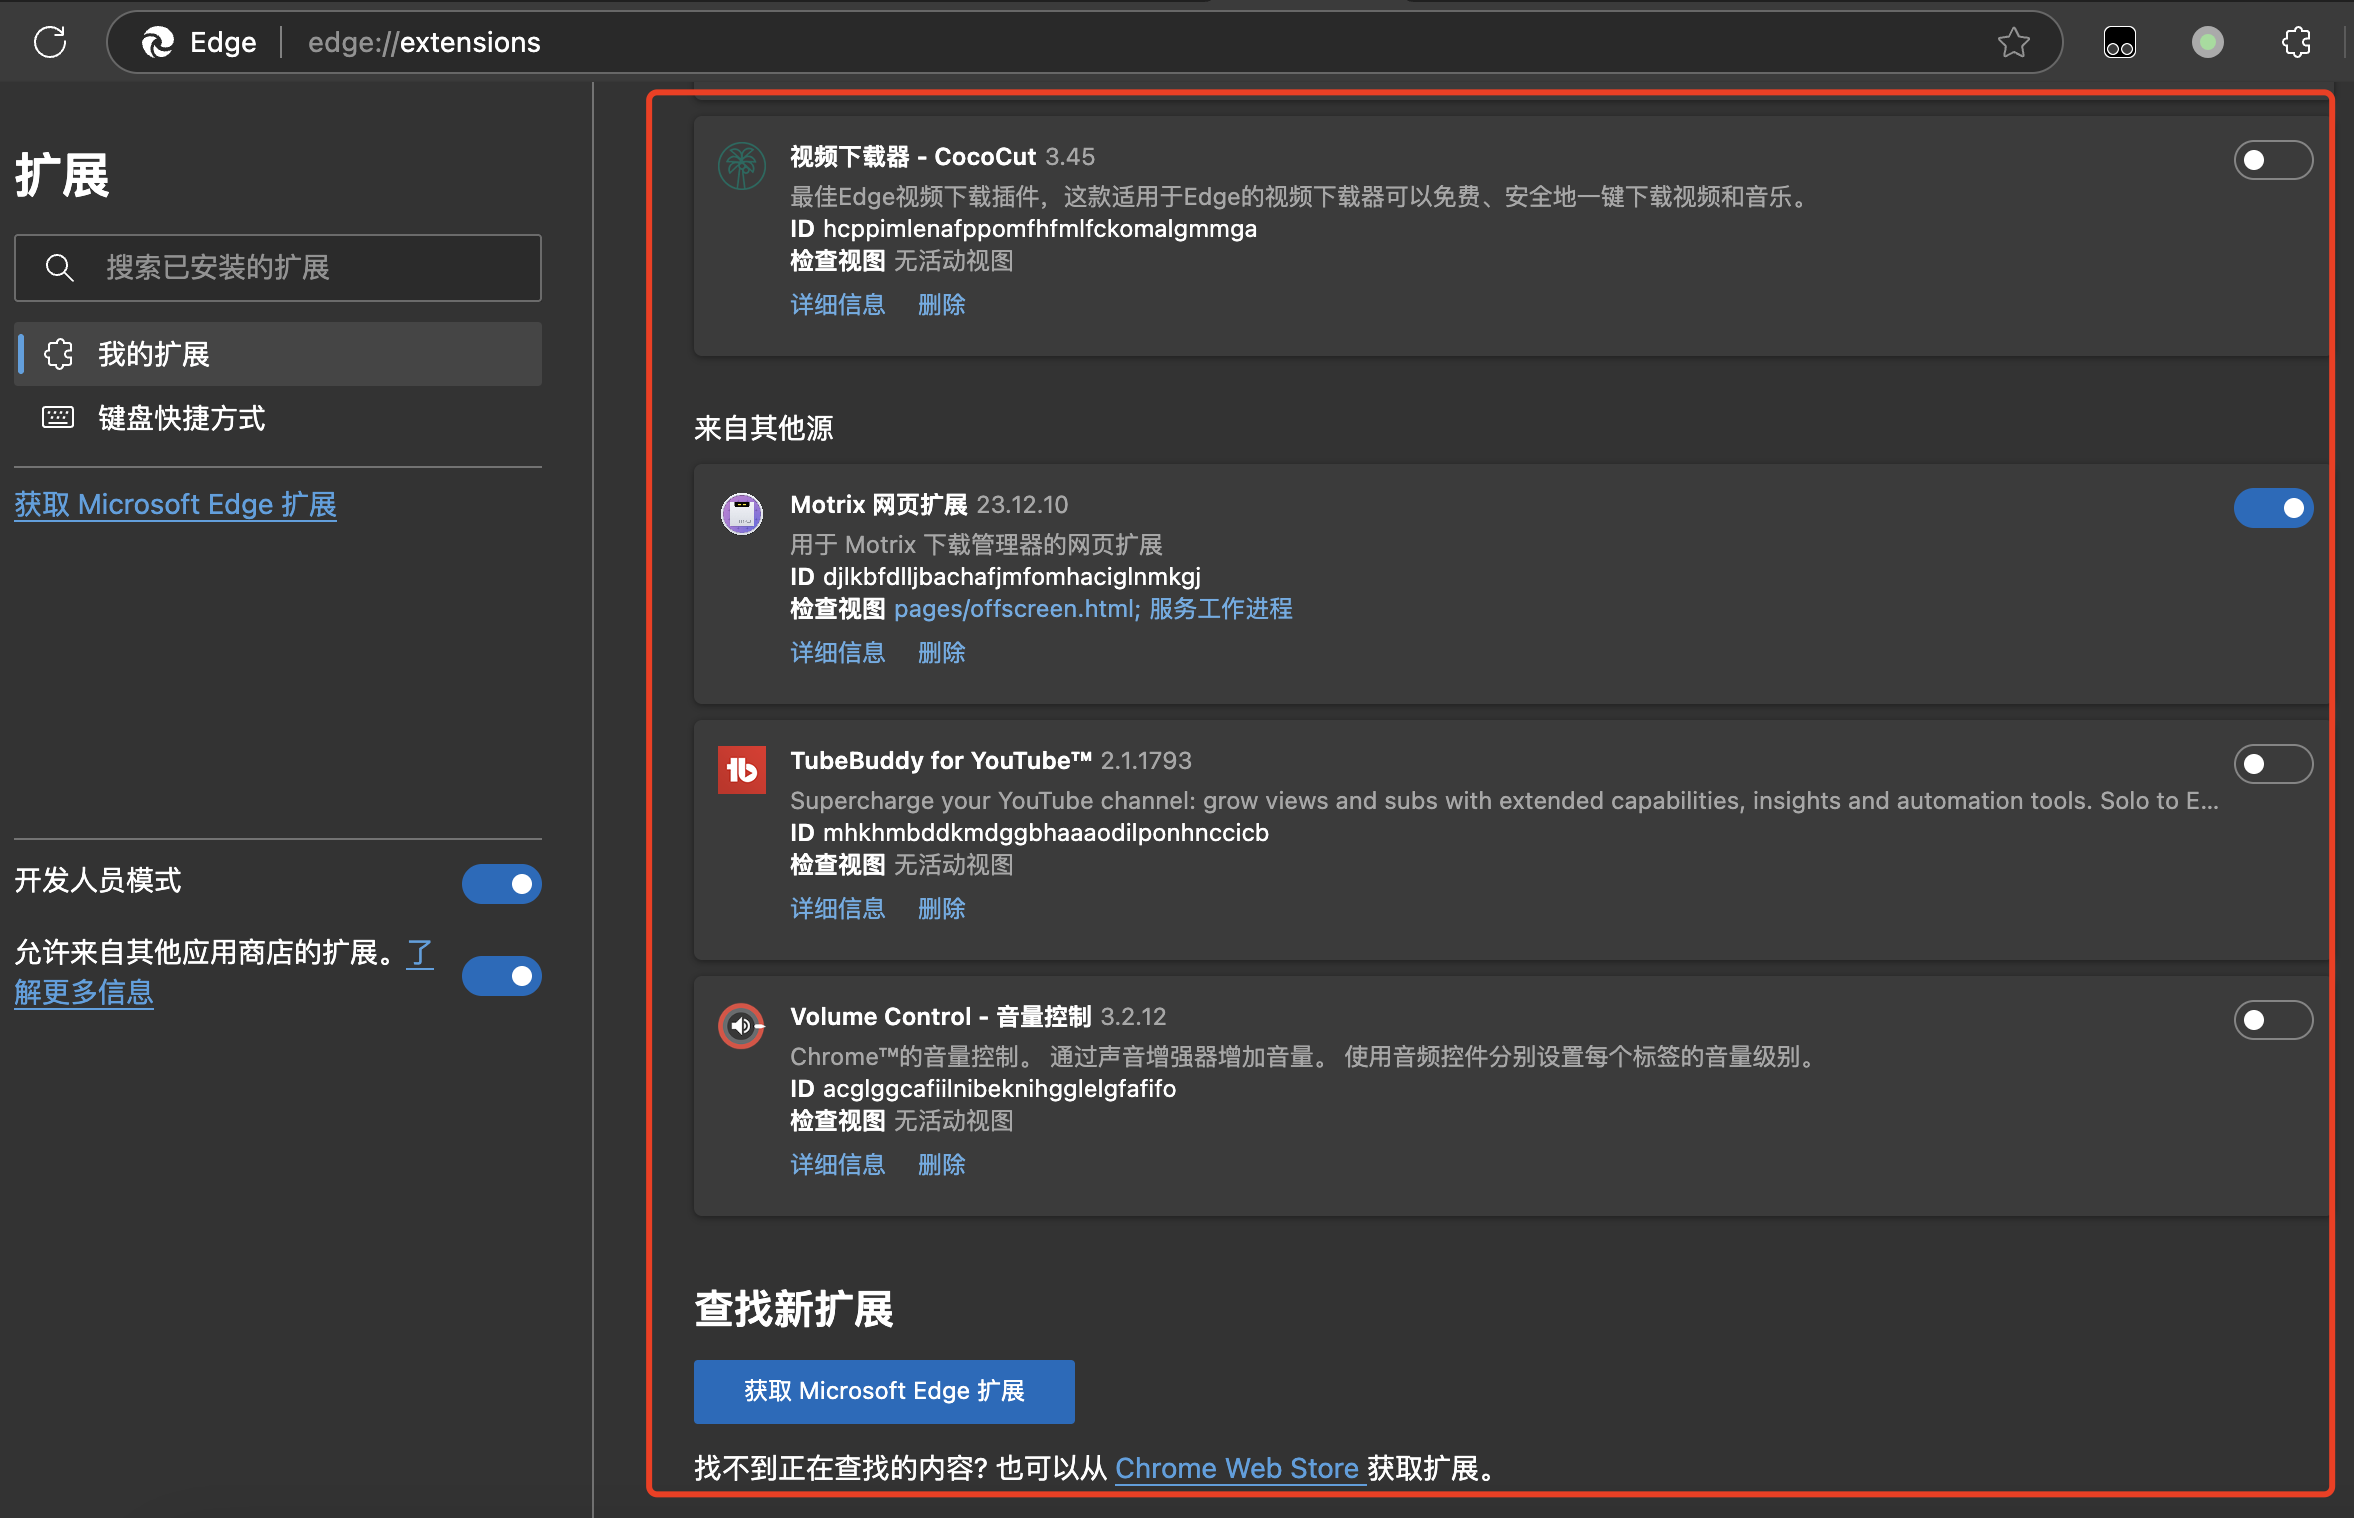Viewport: 2354px width, 1518px height.
Task: Enable the Volume Control extension toggle
Action: pyautogui.click(x=2273, y=1020)
